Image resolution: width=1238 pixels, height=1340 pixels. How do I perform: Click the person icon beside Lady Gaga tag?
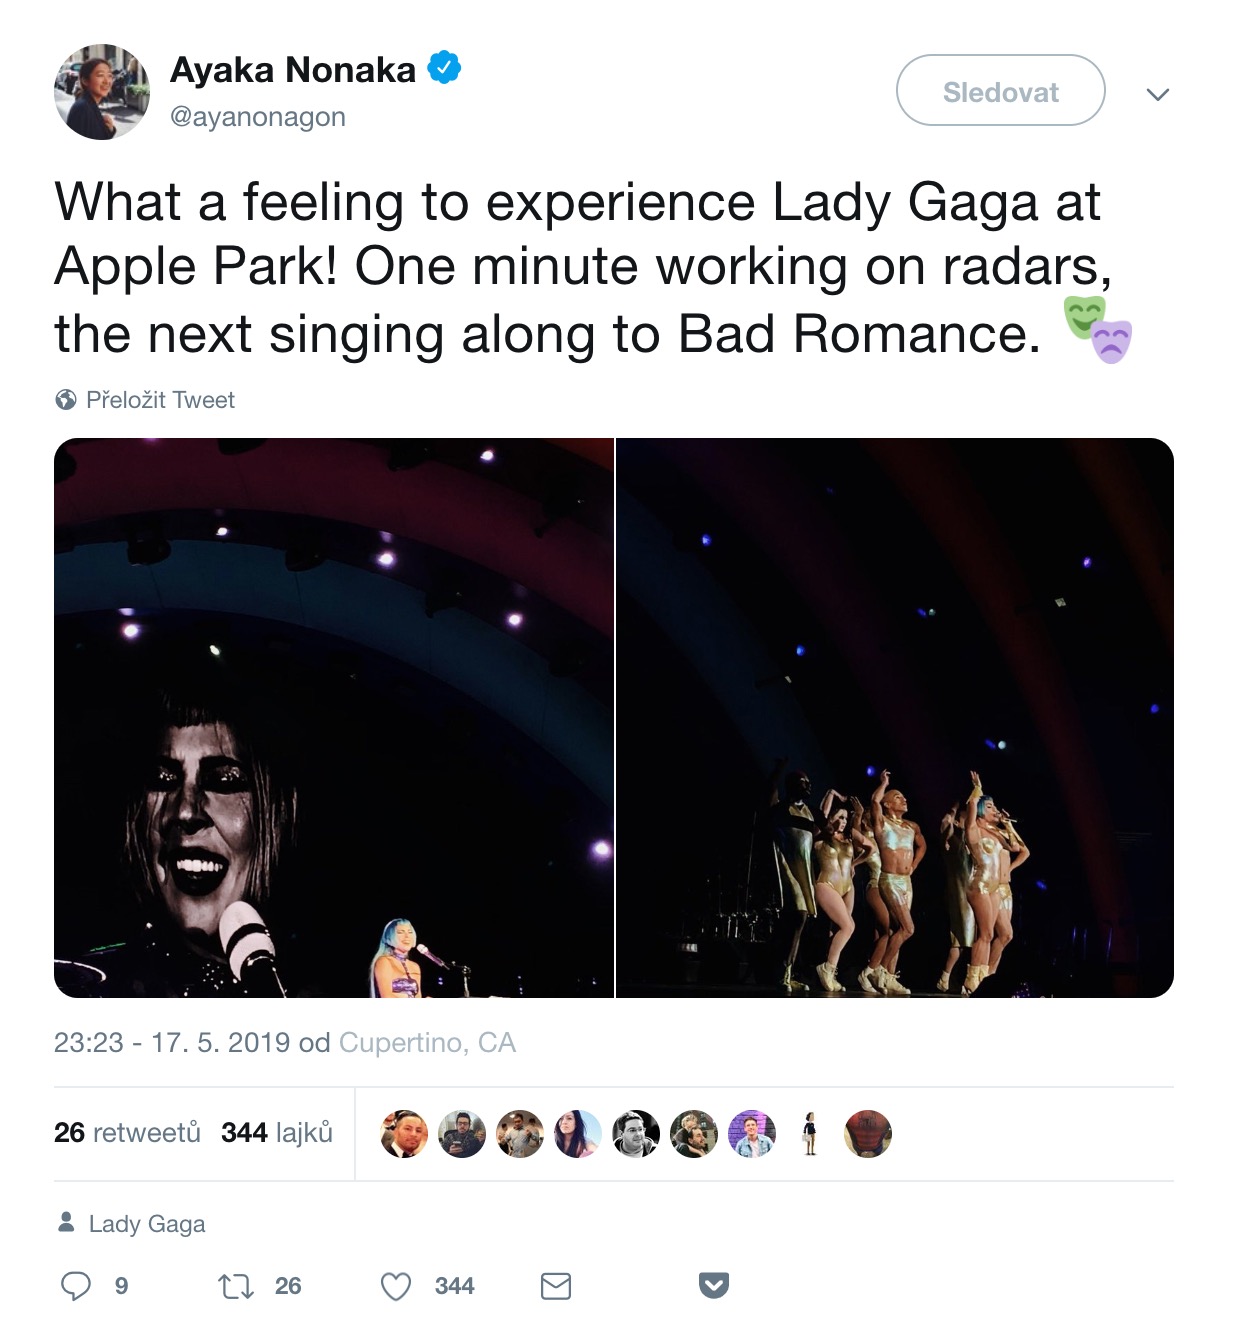pyautogui.click(x=66, y=1220)
